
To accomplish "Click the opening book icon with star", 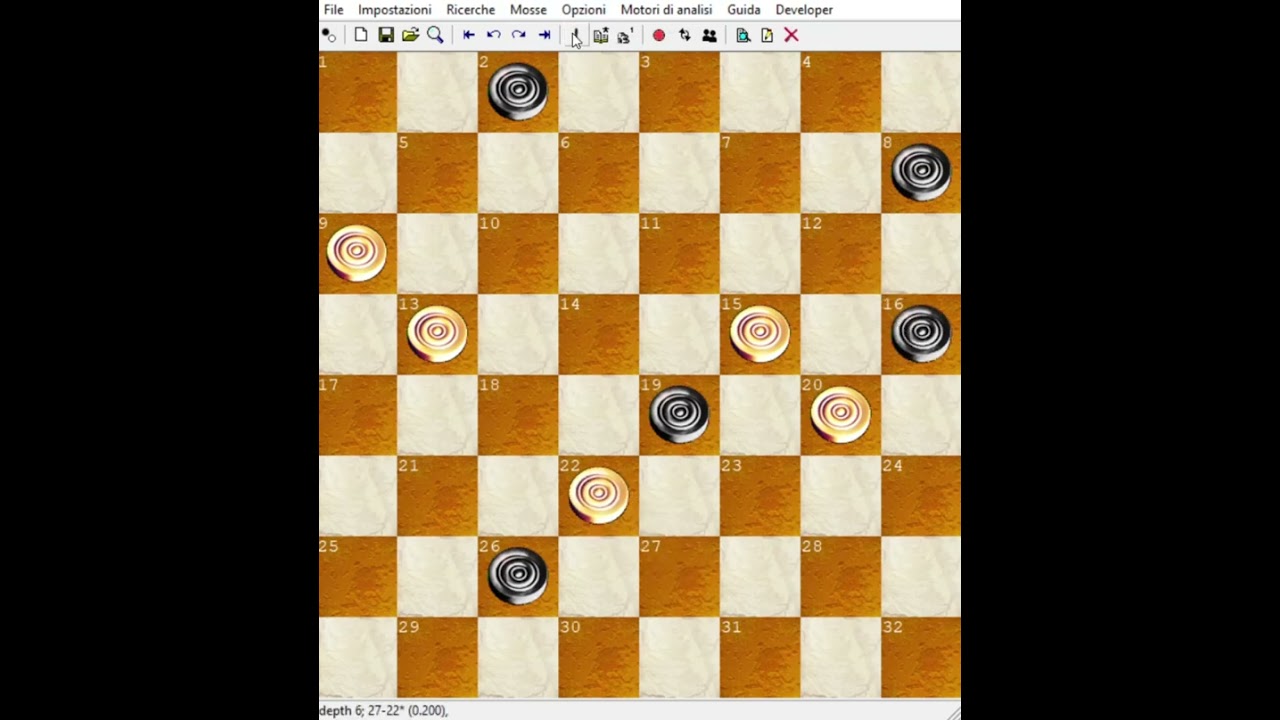I will pos(600,35).
